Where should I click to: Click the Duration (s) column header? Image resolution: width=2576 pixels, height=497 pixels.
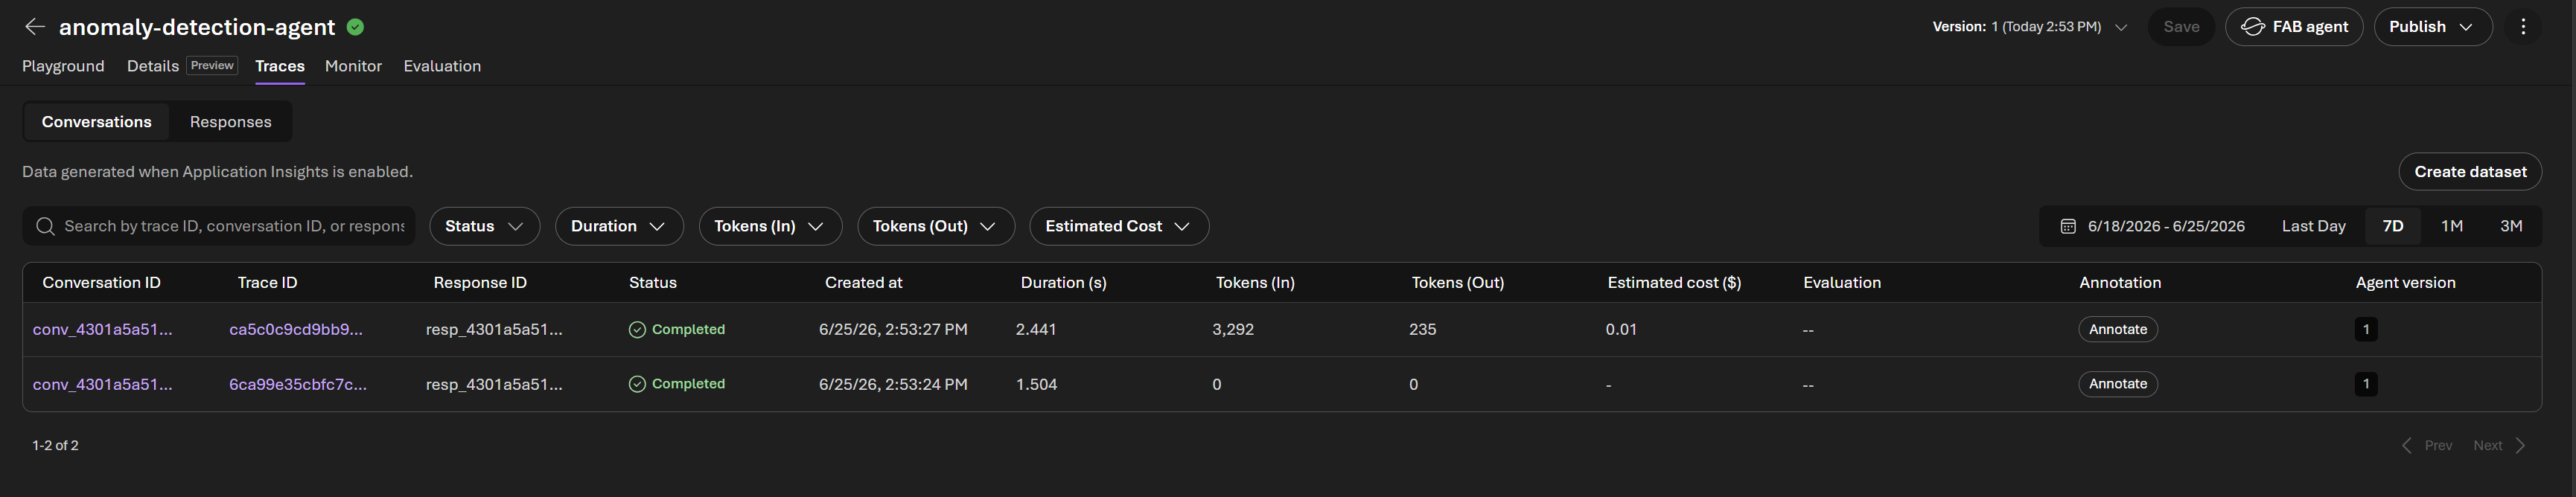click(1063, 283)
